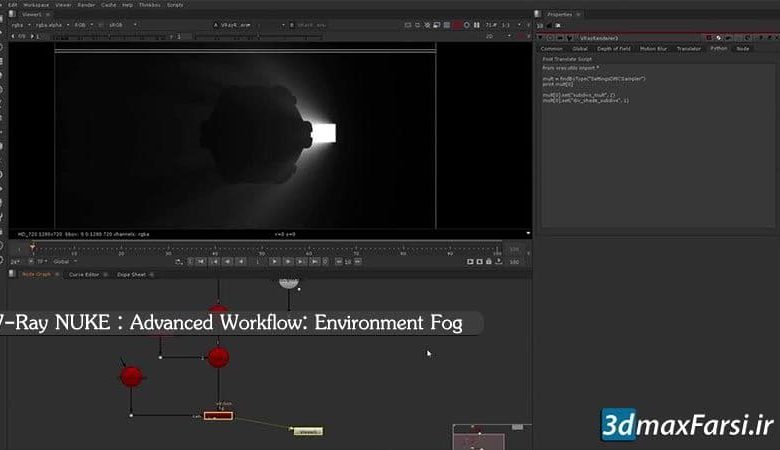Select the Node Graph tab
The height and width of the screenshot is (450, 780).
[36, 274]
